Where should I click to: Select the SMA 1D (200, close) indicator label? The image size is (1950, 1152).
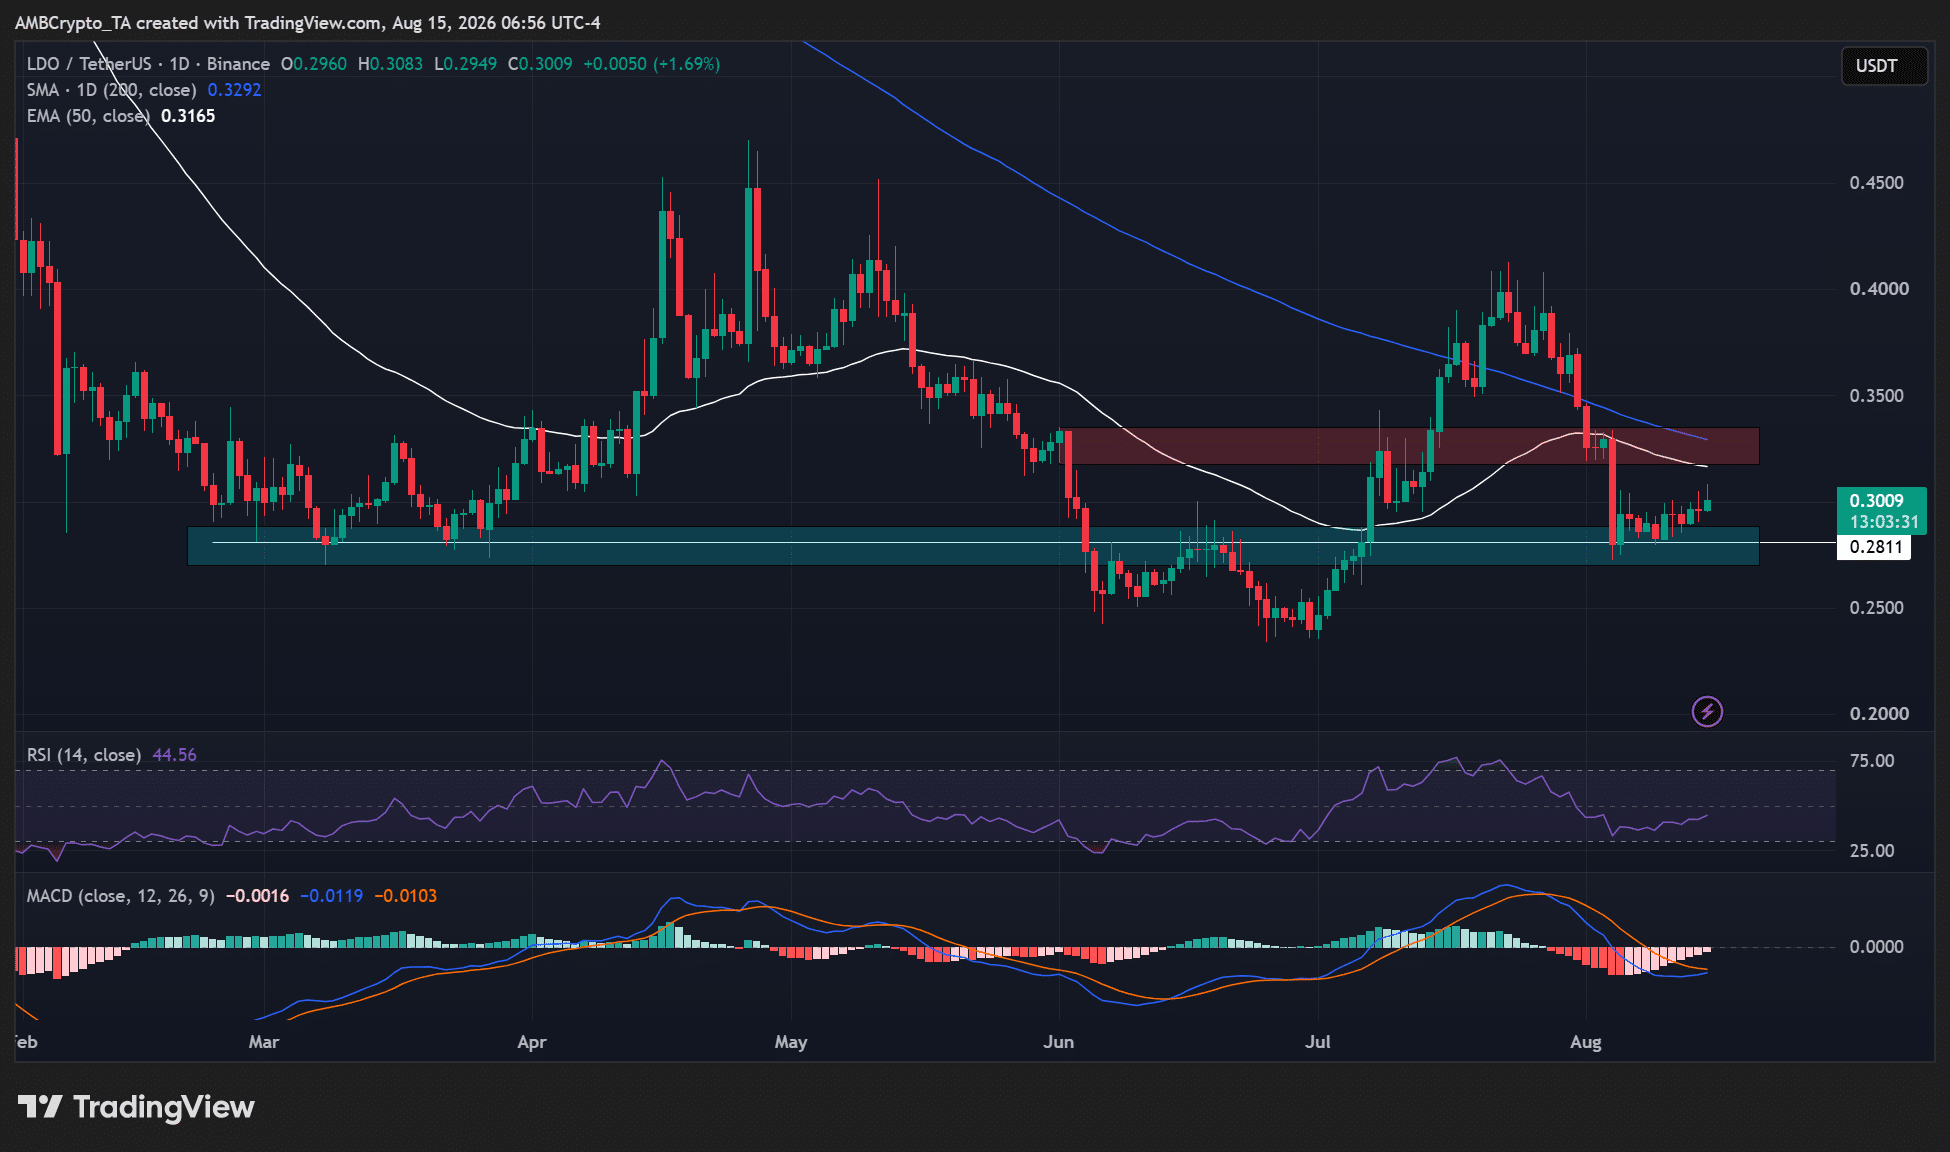(x=111, y=90)
